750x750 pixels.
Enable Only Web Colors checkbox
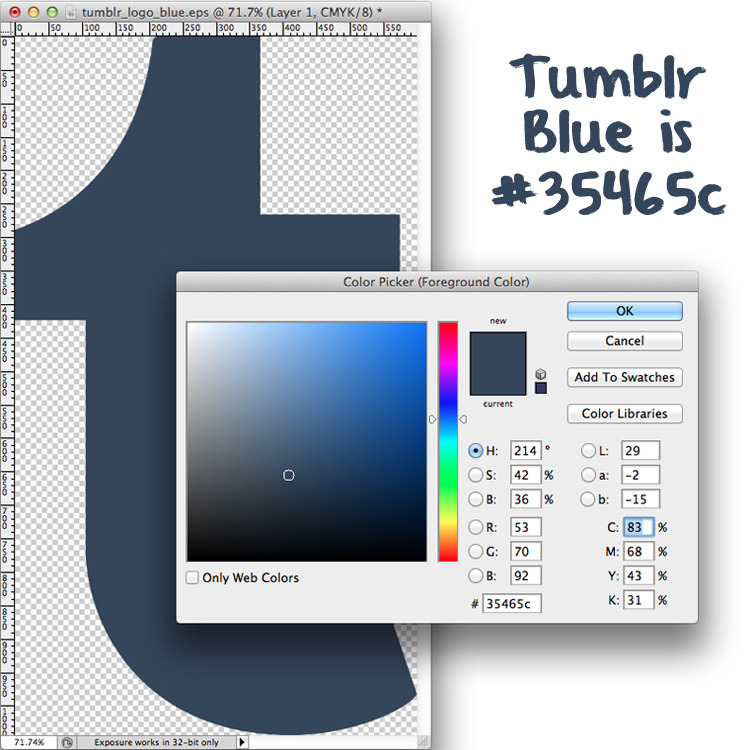(x=192, y=577)
